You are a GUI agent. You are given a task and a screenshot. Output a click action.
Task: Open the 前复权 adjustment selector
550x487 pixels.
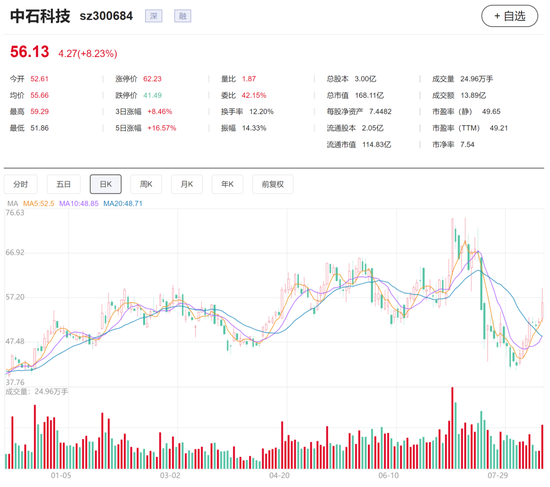pyautogui.click(x=273, y=184)
